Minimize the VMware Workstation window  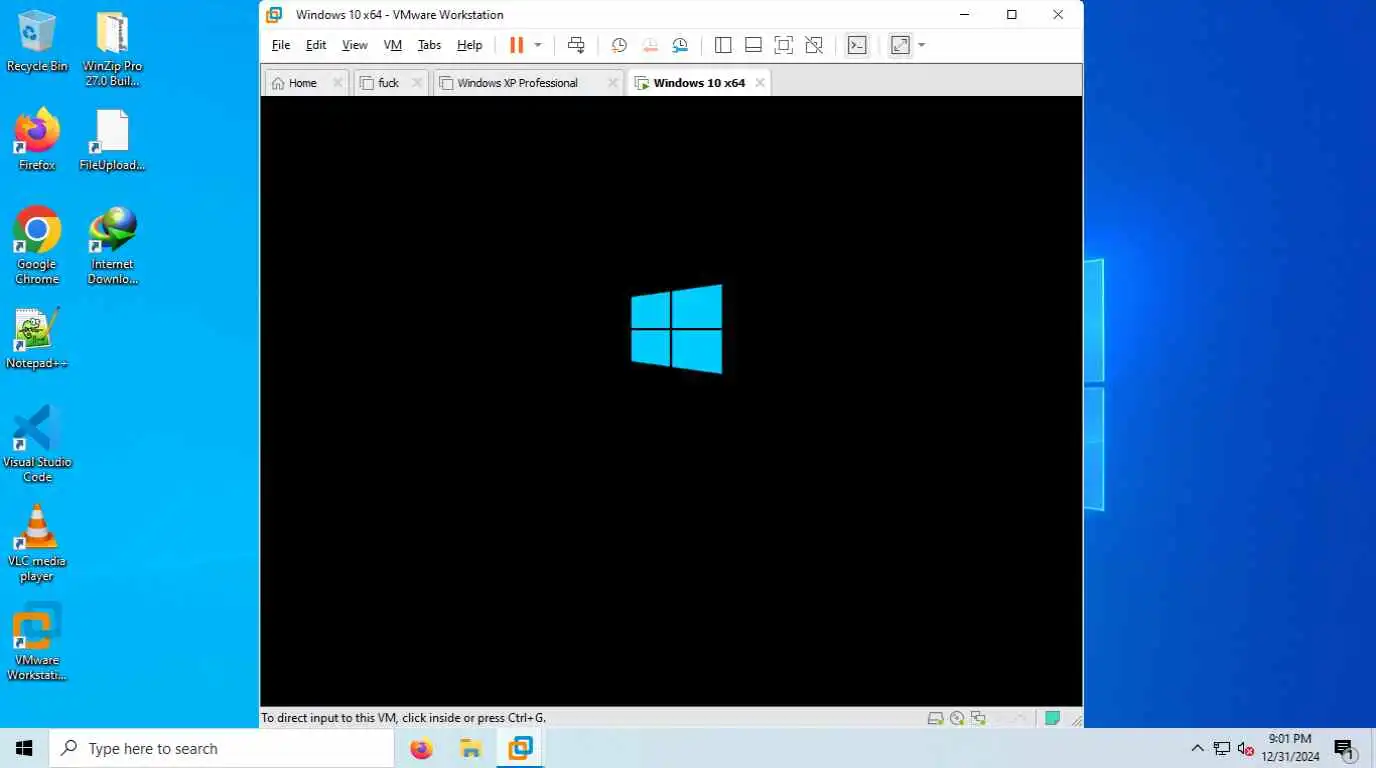(x=965, y=14)
